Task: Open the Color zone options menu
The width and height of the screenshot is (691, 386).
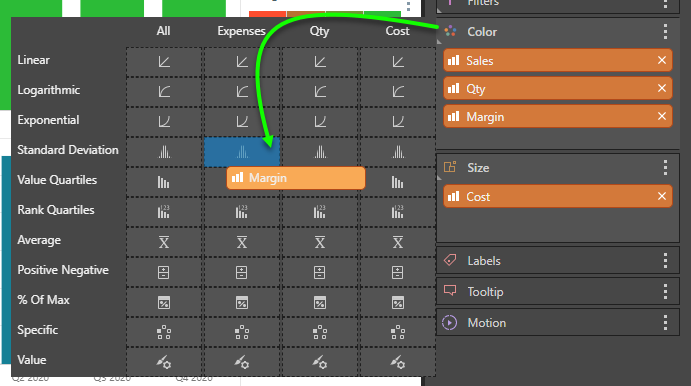Action: point(665,32)
